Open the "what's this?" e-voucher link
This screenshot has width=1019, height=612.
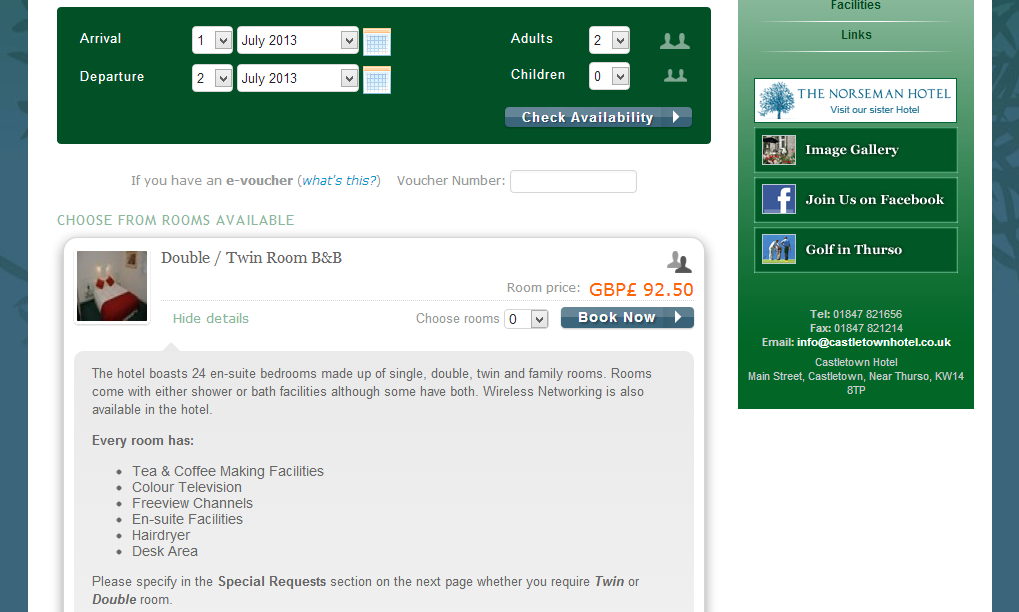click(339, 181)
